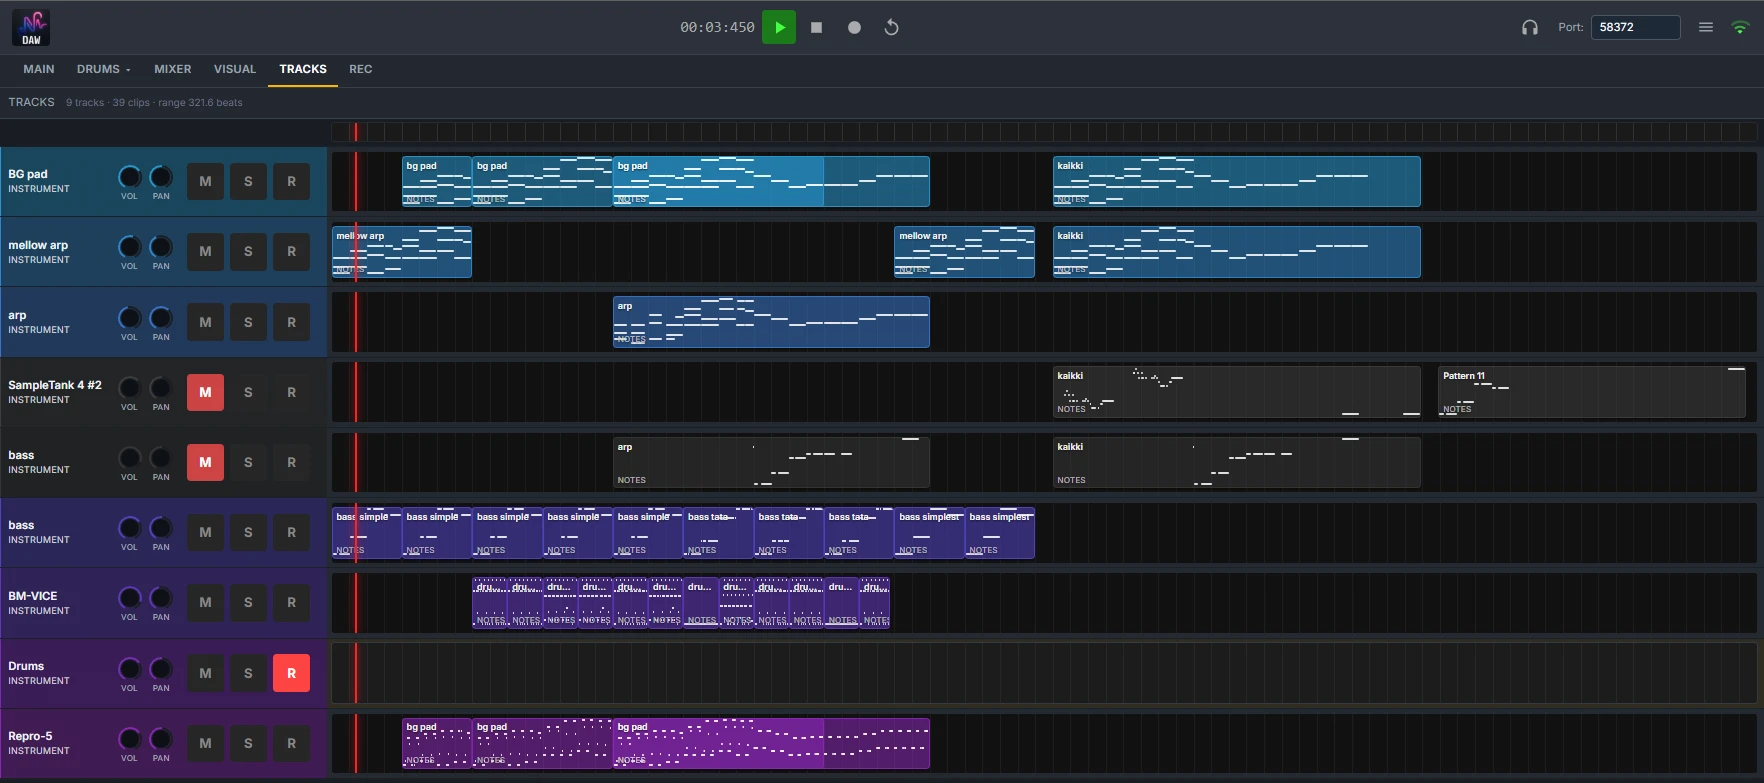This screenshot has height=783, width=1764.
Task: Solo the arp track
Action: (x=248, y=322)
